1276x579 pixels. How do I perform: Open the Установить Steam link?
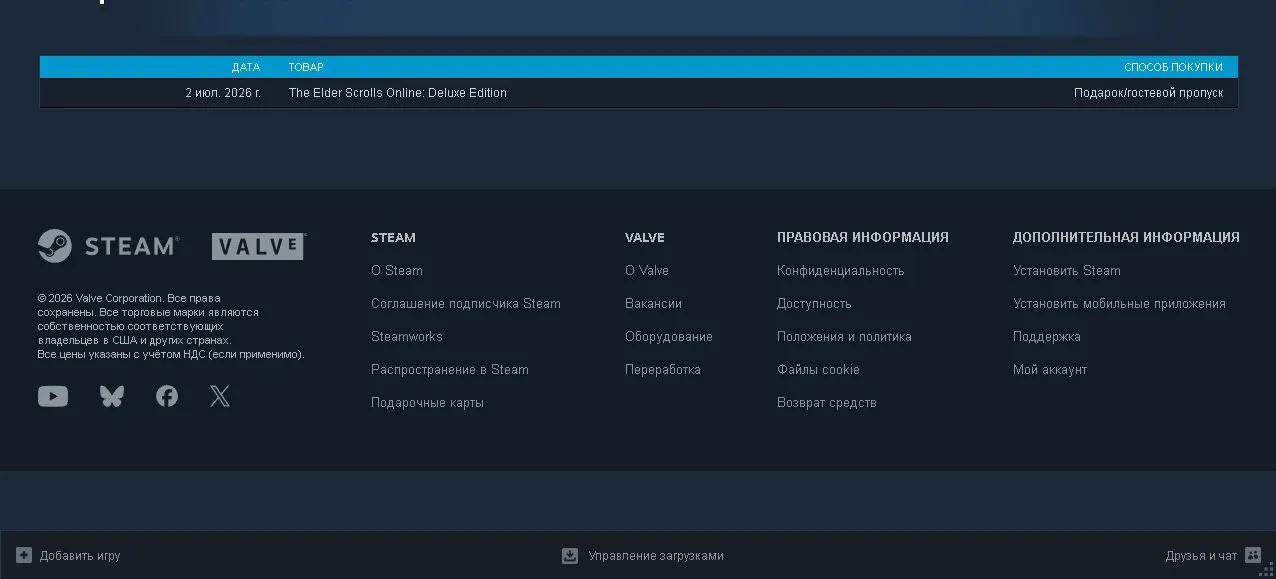1067,270
